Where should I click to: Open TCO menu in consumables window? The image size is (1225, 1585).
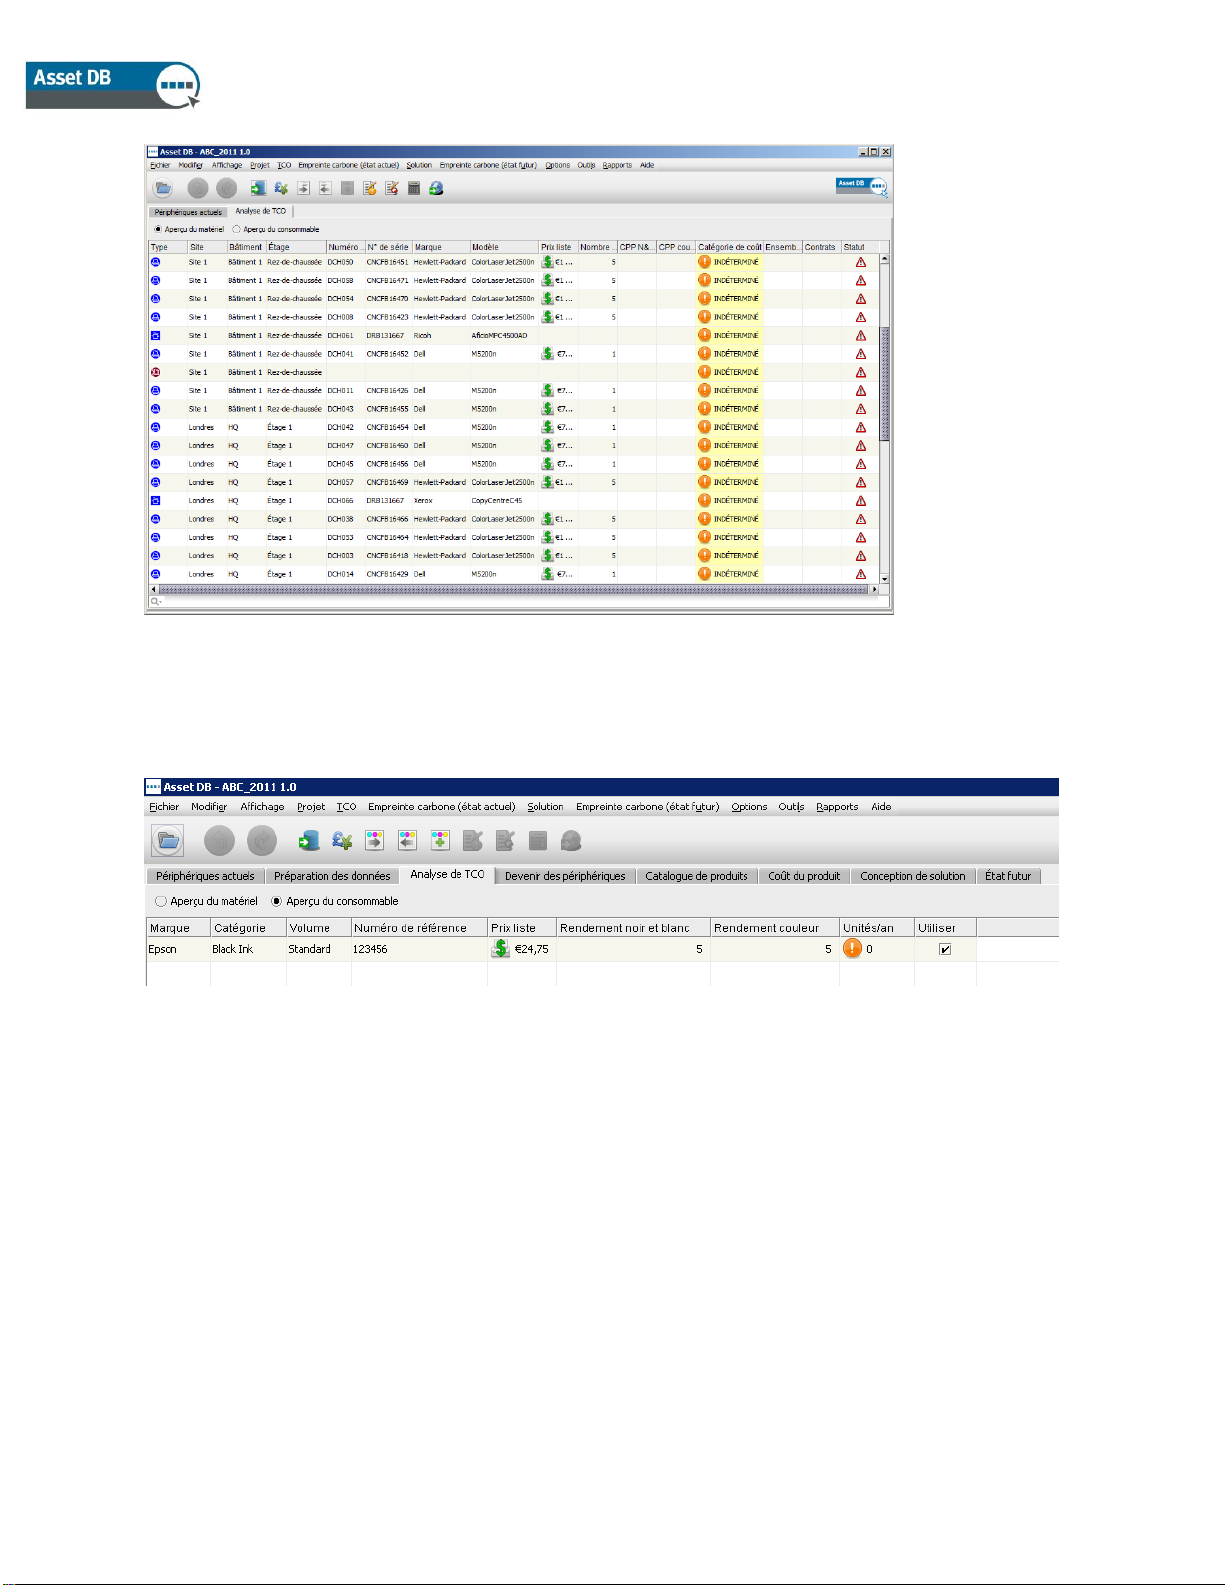pos(346,806)
